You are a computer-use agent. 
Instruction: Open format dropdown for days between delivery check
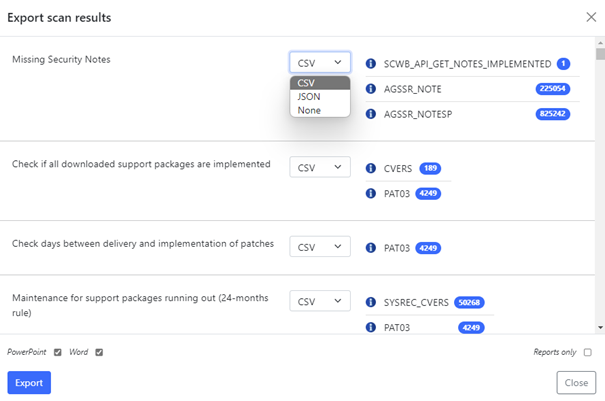(x=320, y=247)
